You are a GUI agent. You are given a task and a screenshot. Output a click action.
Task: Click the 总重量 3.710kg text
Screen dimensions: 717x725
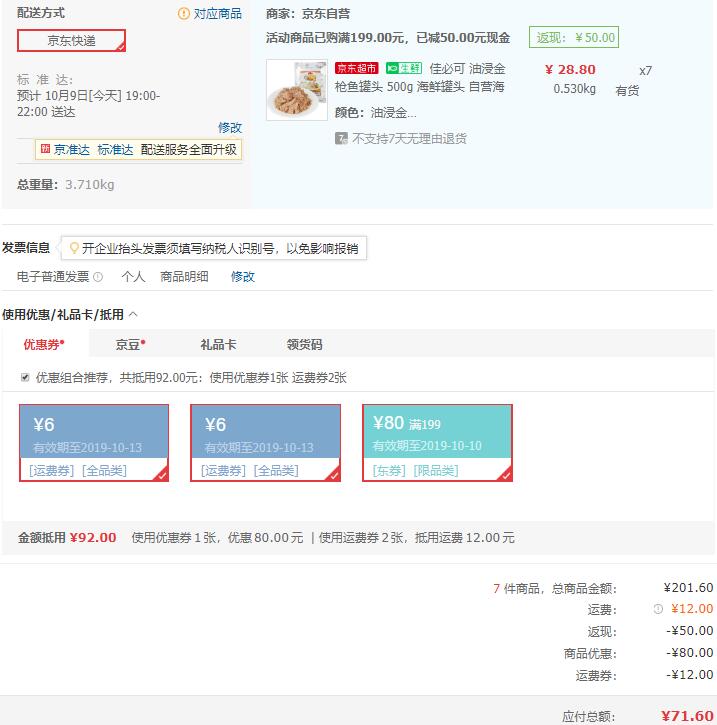point(66,184)
